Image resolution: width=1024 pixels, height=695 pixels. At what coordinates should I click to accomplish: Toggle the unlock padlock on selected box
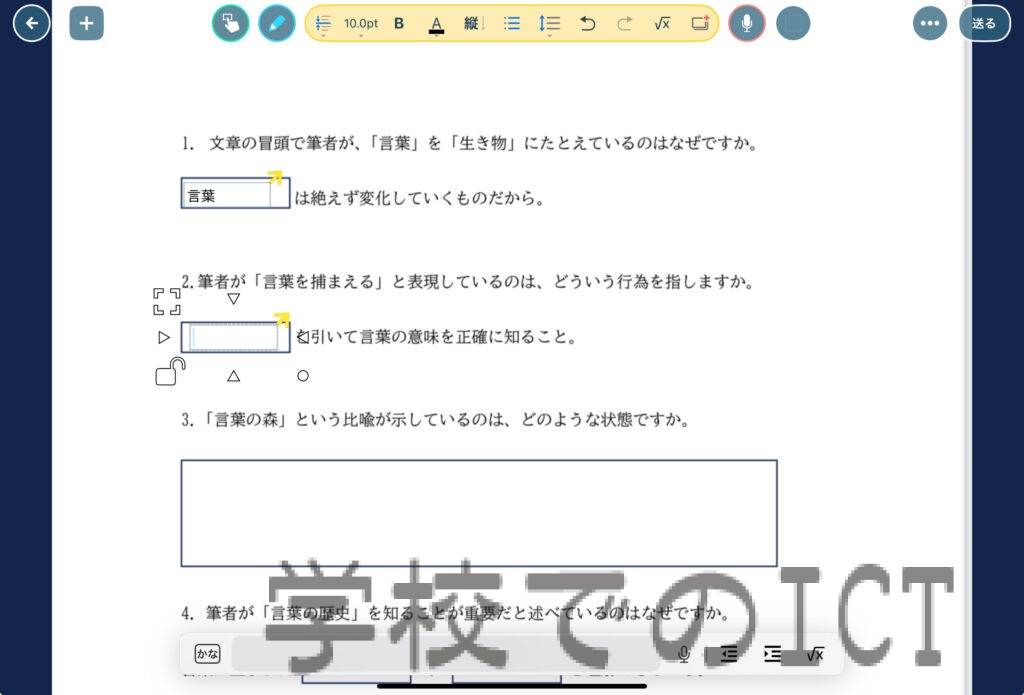pos(170,372)
